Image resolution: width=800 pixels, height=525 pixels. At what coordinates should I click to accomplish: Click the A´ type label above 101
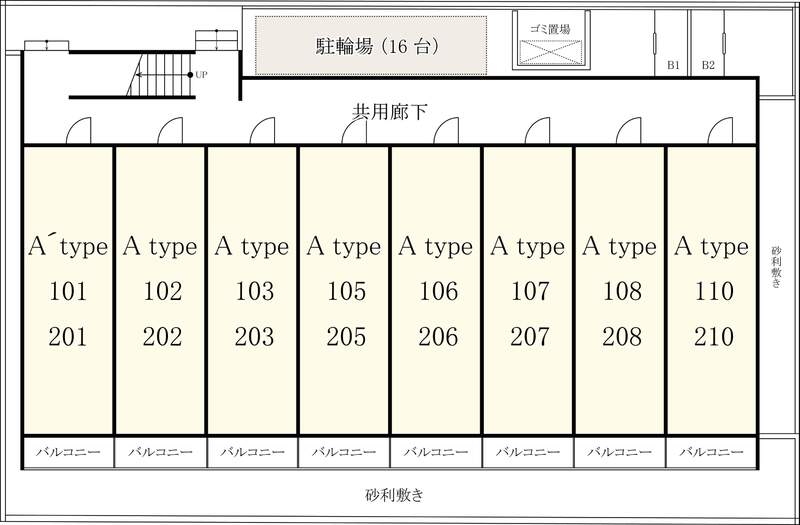68,247
